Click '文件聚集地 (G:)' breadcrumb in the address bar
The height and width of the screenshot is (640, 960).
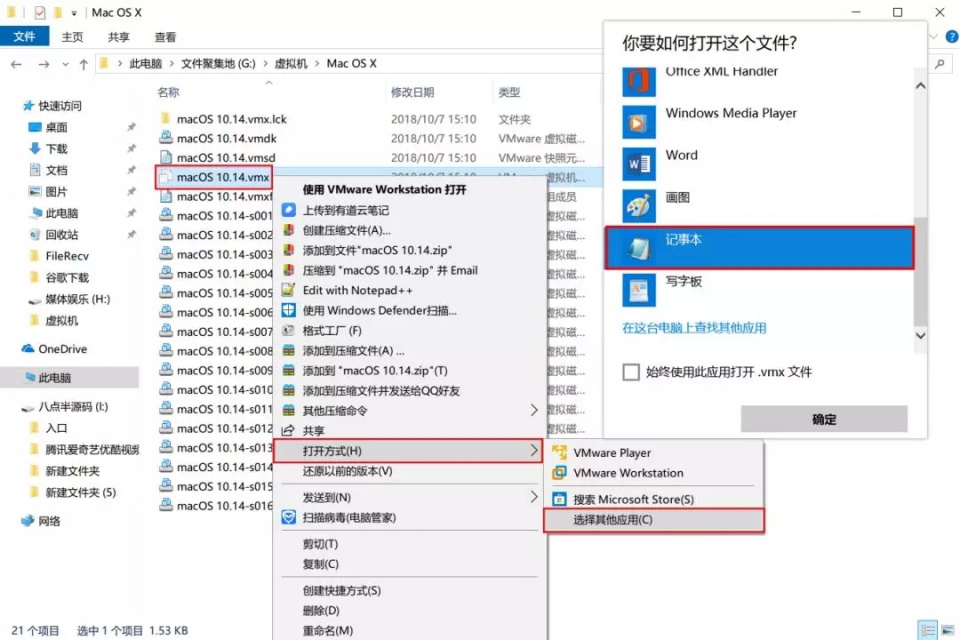pos(218,64)
